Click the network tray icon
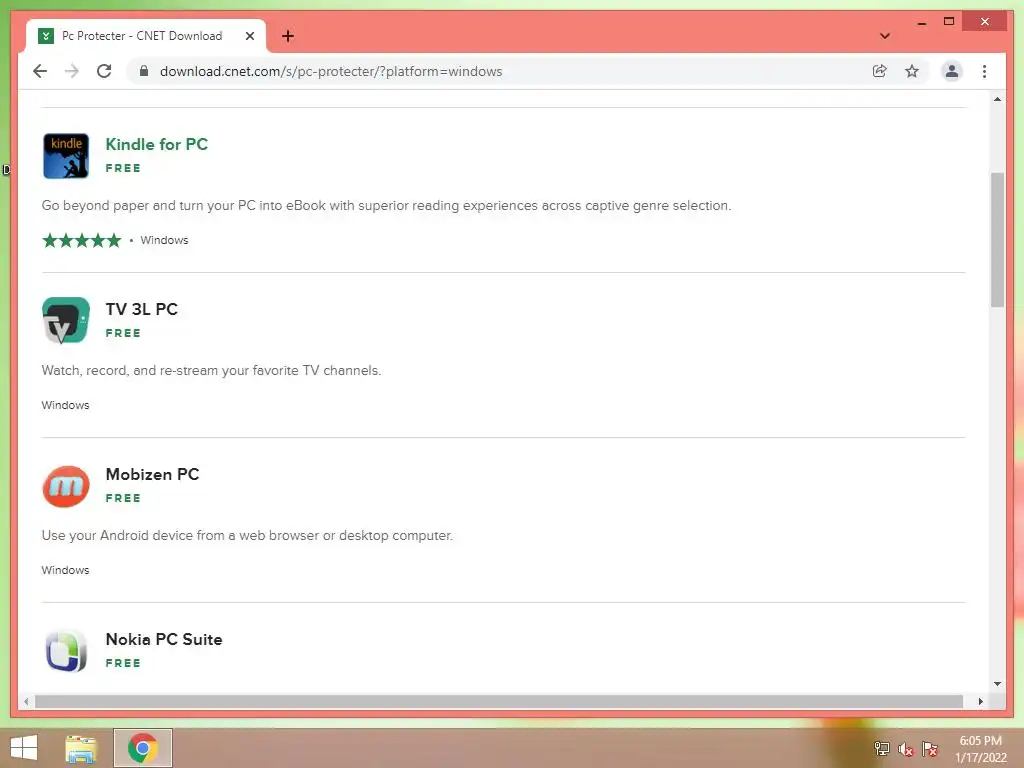Viewport: 1024px width, 768px height. pos(882,749)
